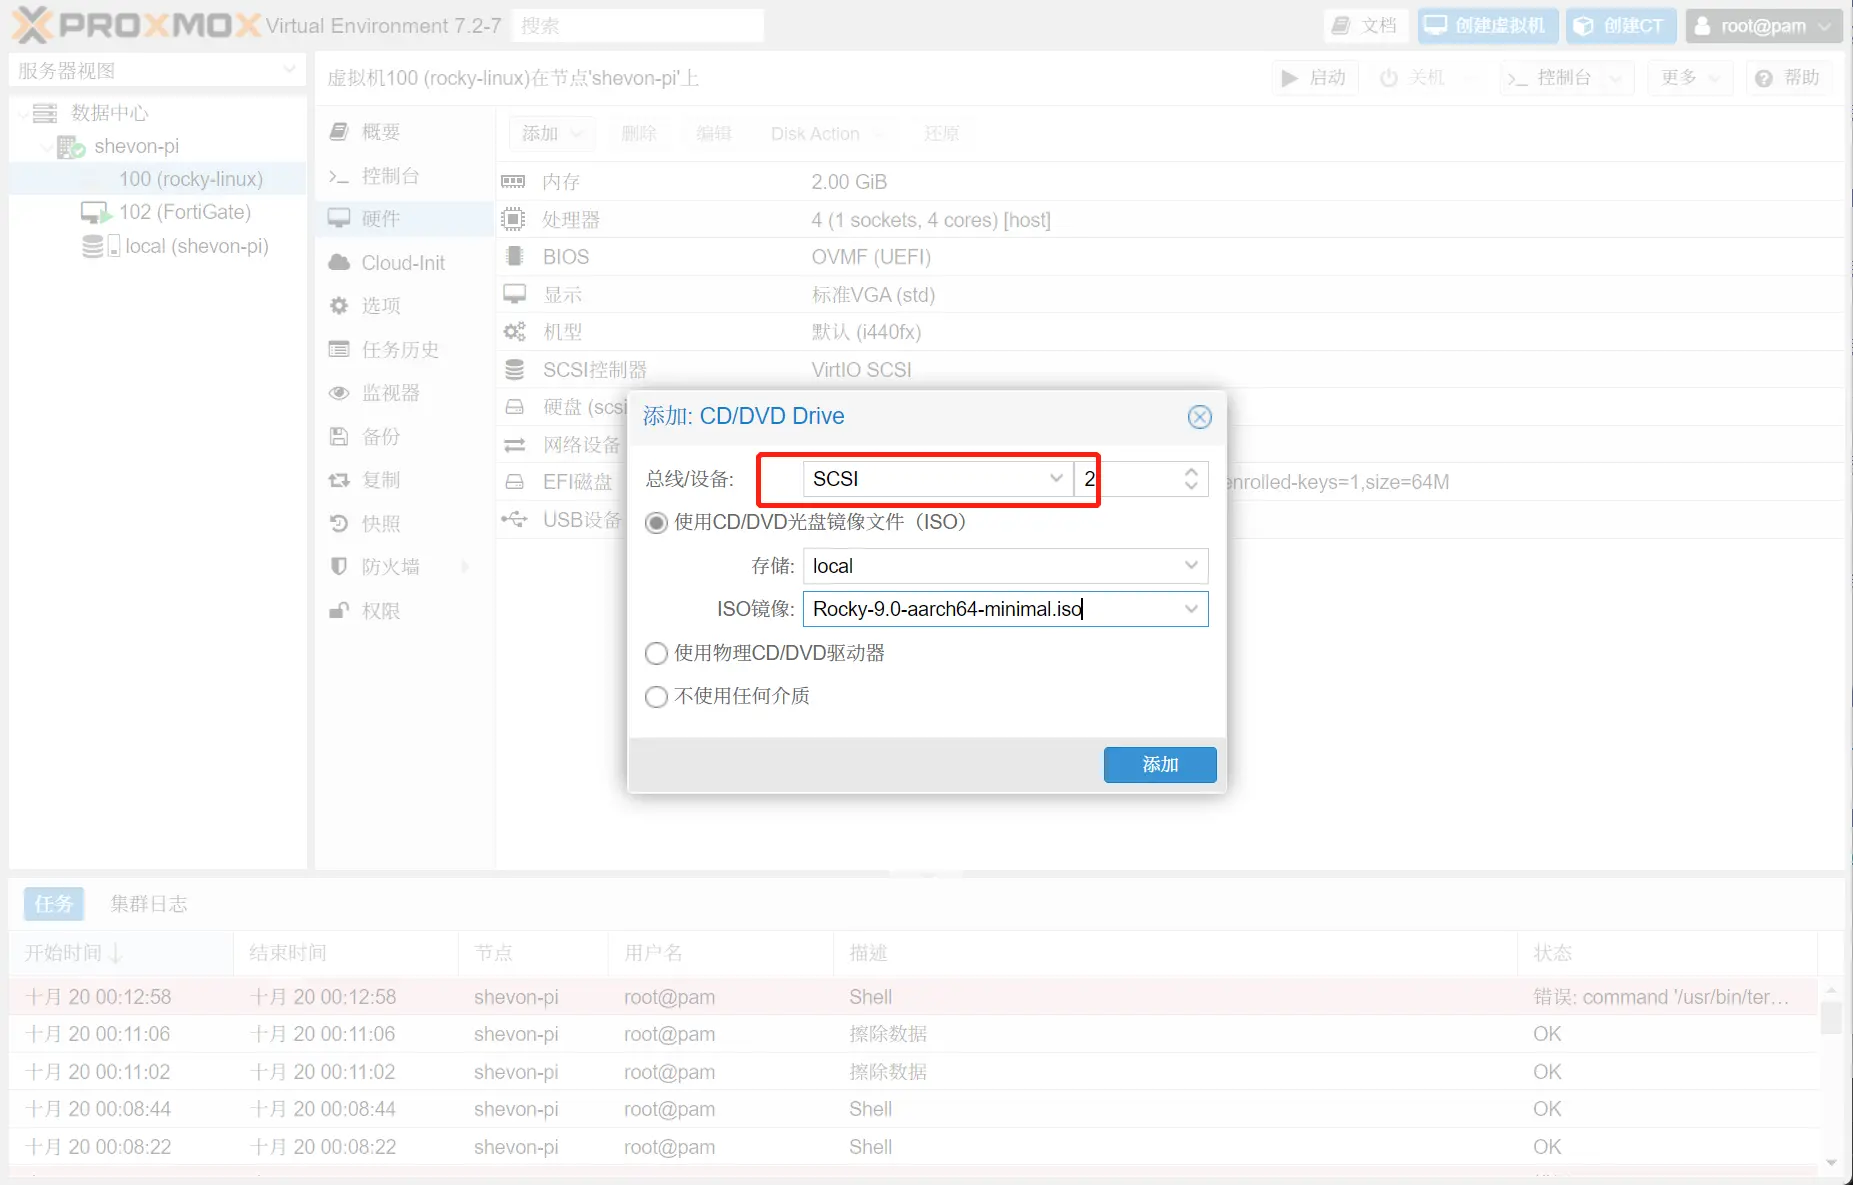Screen dimensions: 1853x1185
Task: Click the blue Add button in dialog
Action: point(1159,765)
